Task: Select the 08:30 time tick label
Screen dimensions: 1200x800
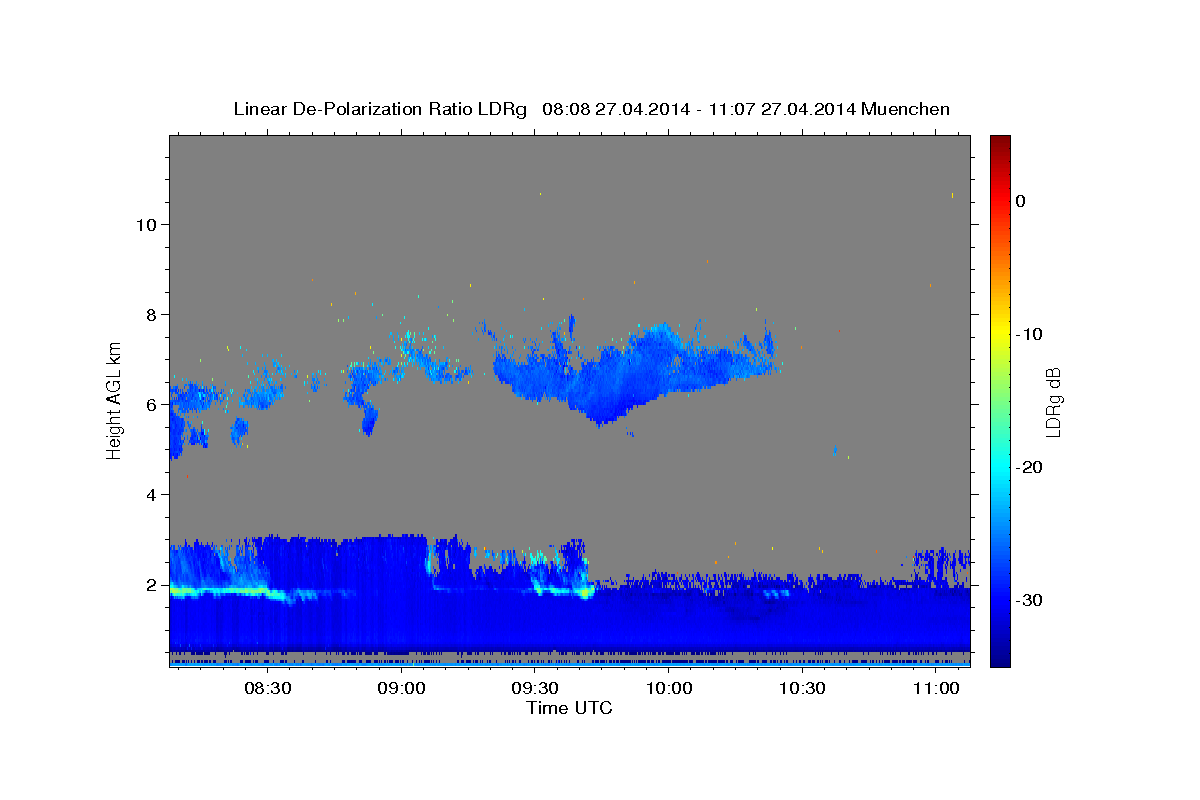Action: click(x=268, y=688)
